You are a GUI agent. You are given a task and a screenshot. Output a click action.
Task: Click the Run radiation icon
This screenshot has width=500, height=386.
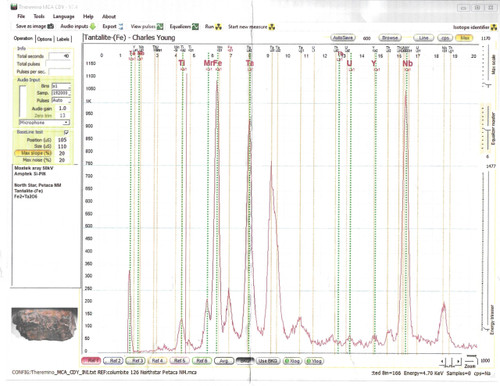click(x=218, y=27)
